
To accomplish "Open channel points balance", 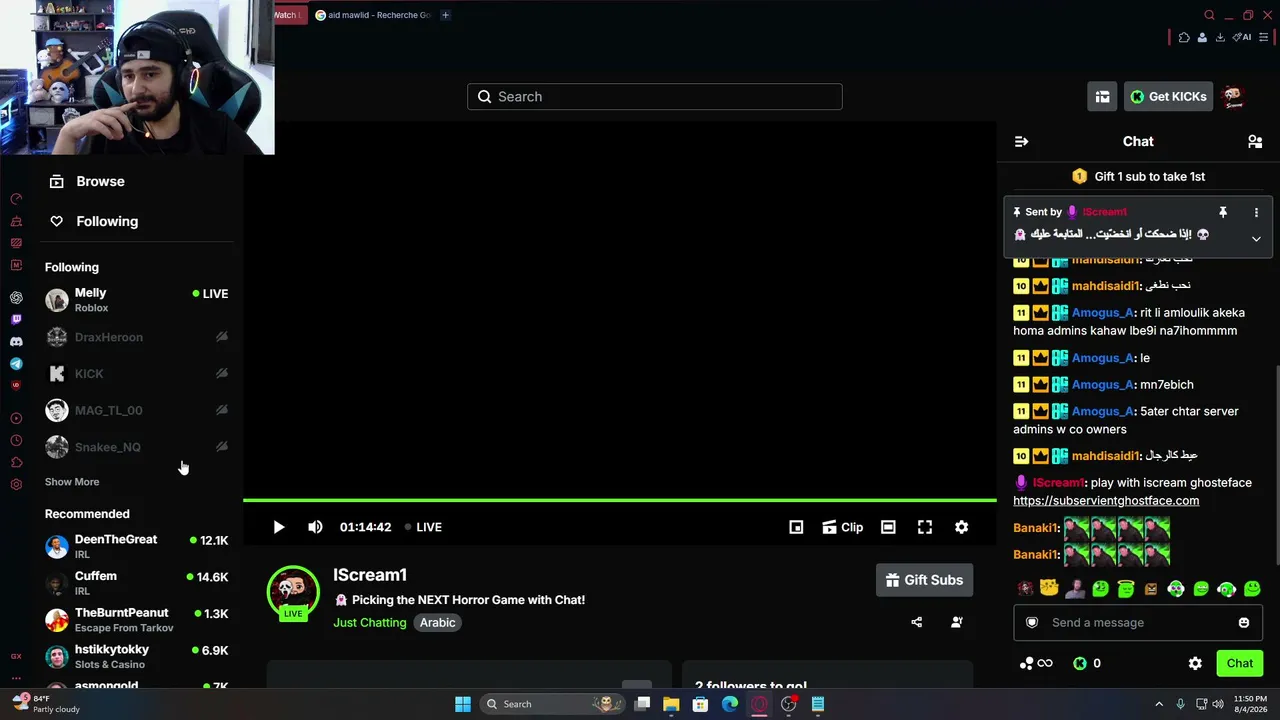I will (1035, 663).
